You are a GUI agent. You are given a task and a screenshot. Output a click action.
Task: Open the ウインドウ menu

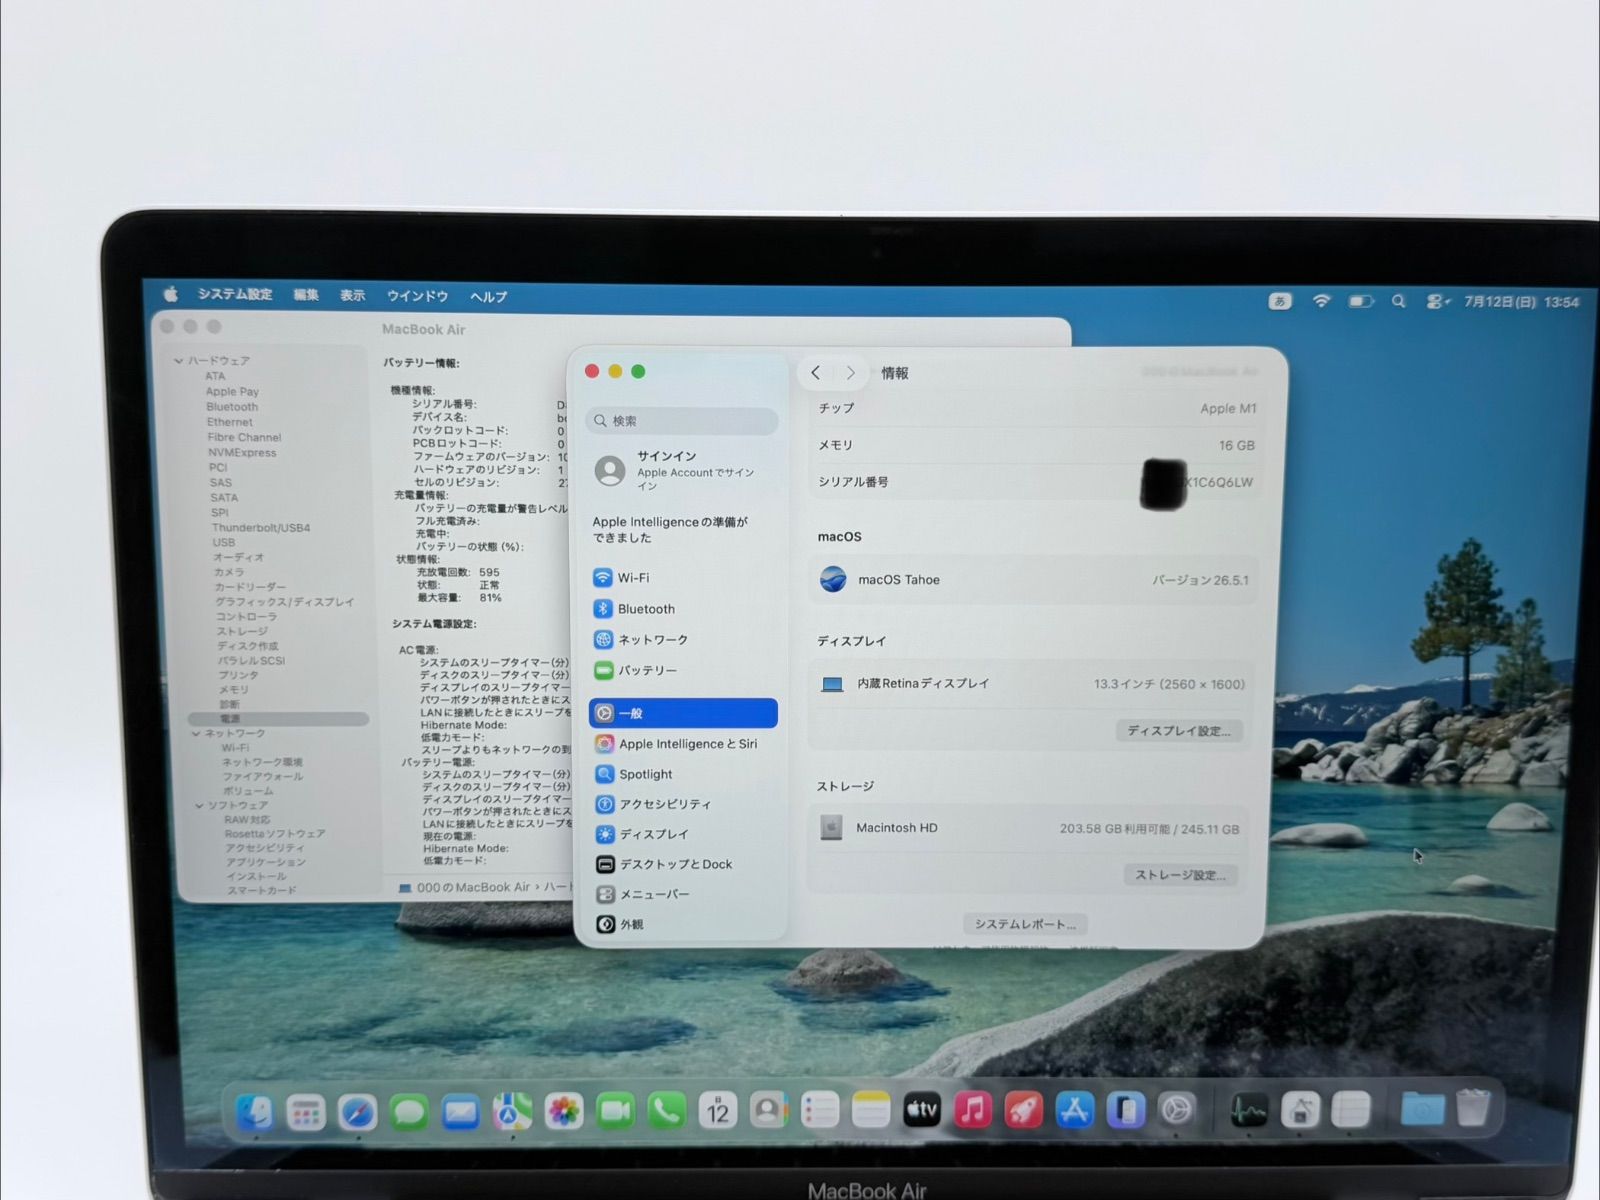click(417, 296)
